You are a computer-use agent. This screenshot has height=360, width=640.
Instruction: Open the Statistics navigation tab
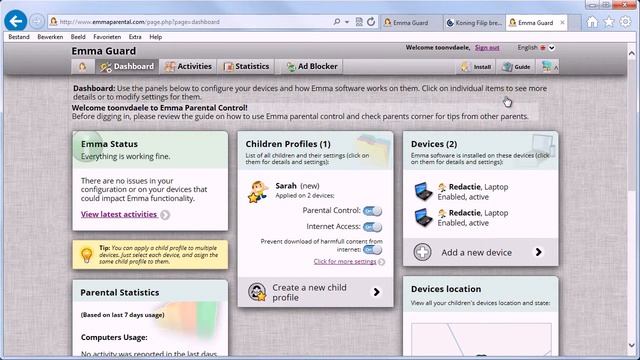click(x=246, y=67)
